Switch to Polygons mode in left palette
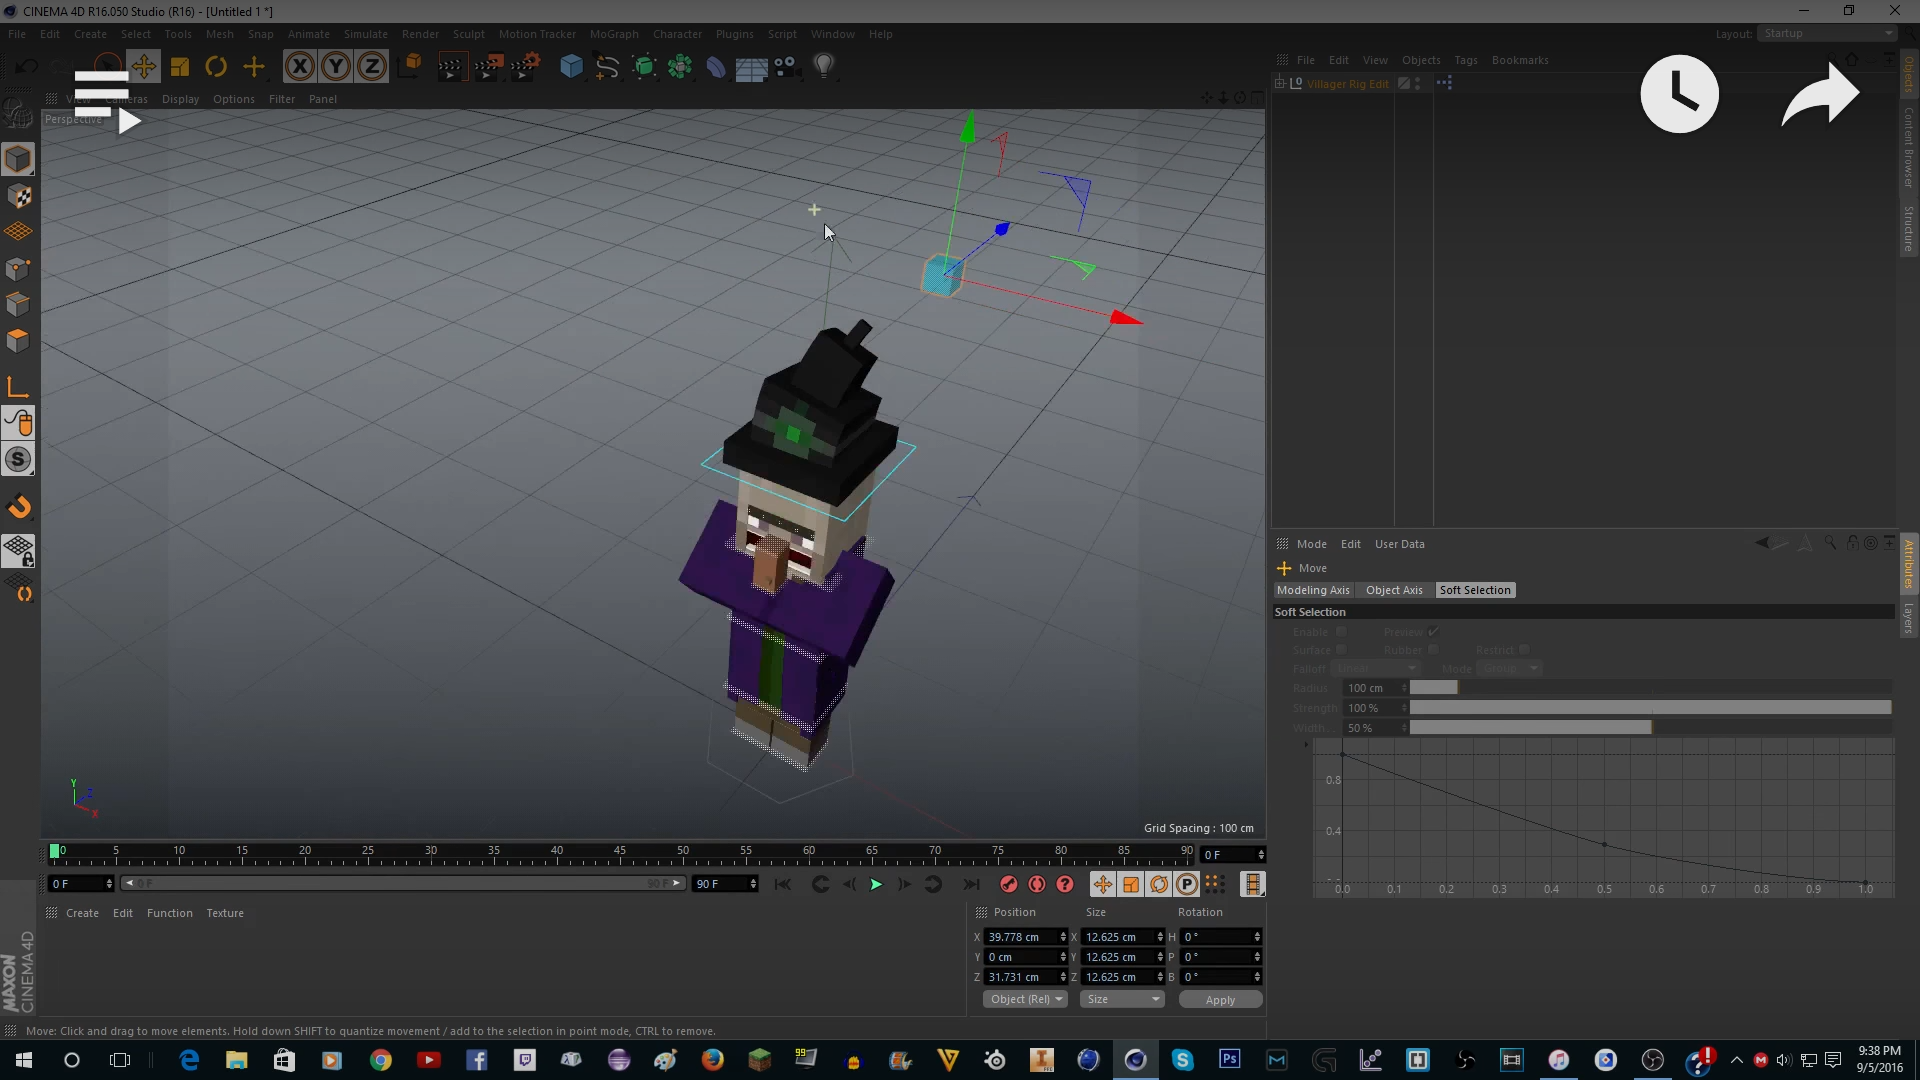Viewport: 1920px width, 1080px height. [18, 341]
